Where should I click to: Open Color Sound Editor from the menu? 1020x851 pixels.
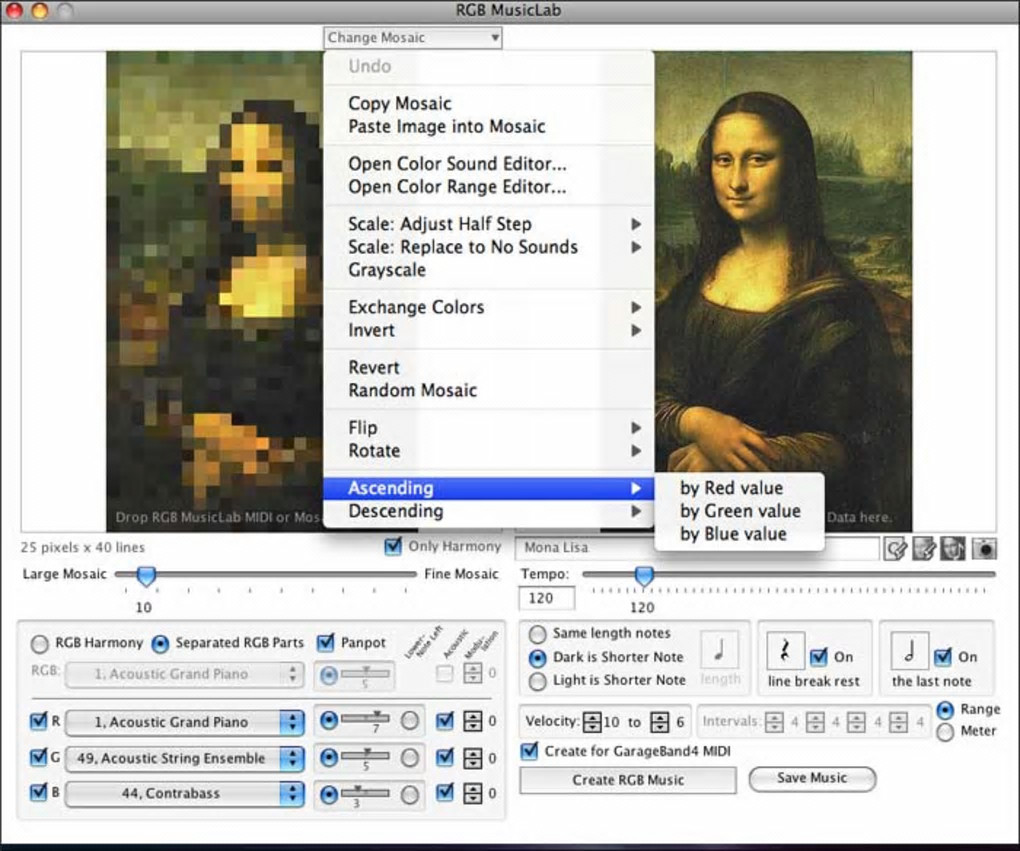(489, 164)
